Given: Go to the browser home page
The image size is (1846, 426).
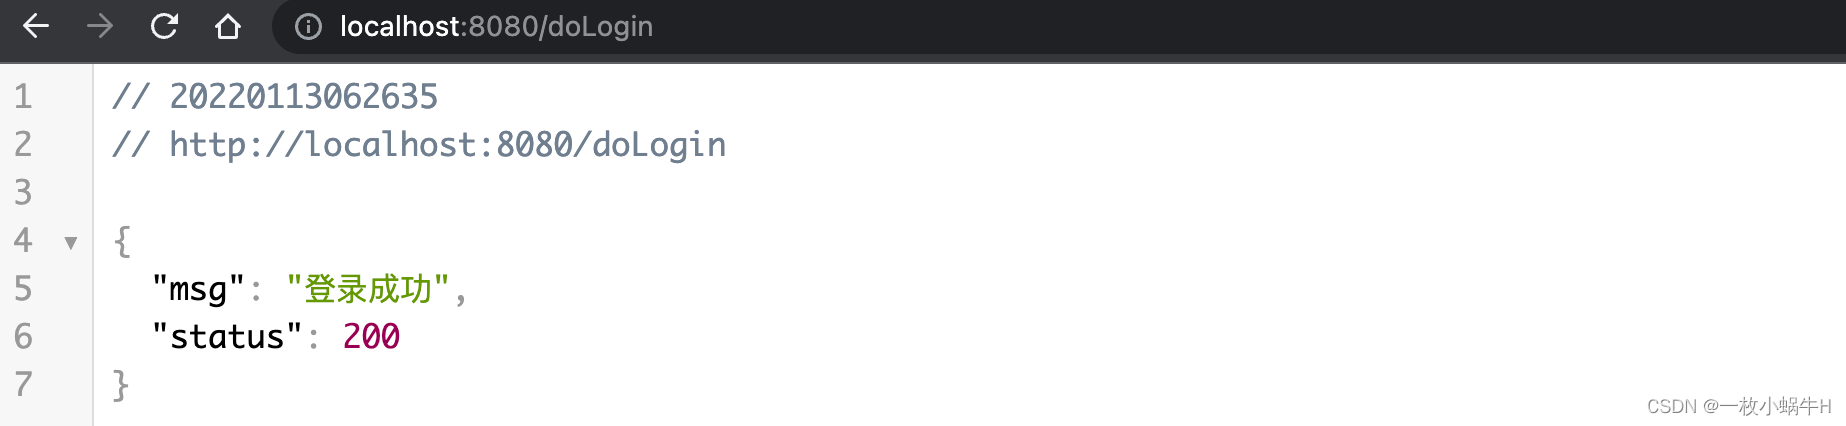Looking at the screenshot, I should [x=228, y=26].
